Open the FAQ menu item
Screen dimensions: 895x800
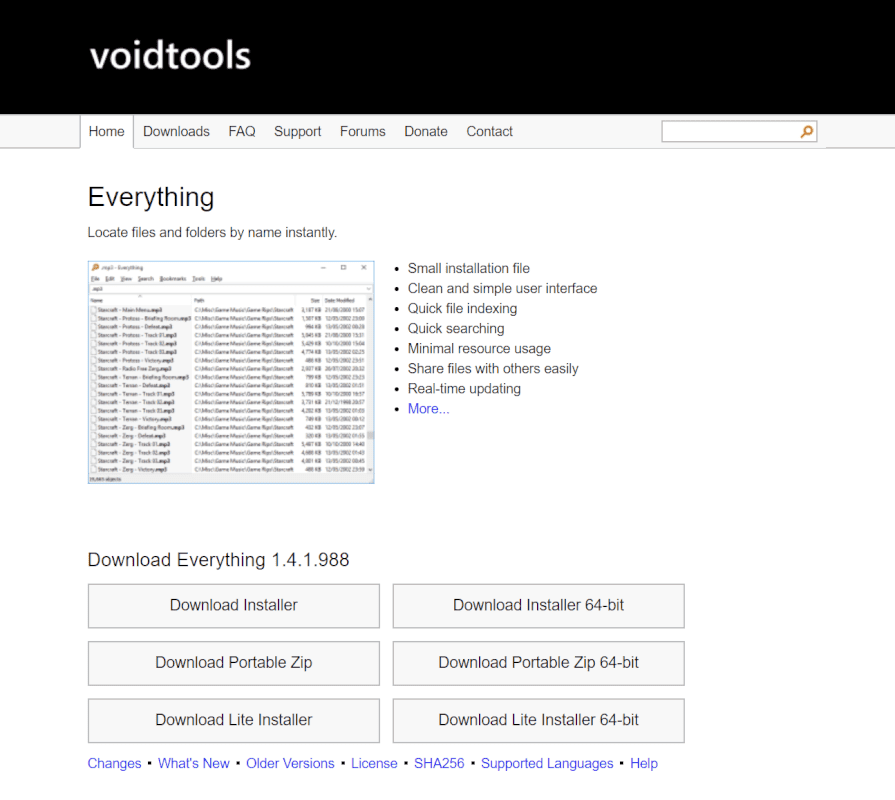pyautogui.click(x=242, y=131)
